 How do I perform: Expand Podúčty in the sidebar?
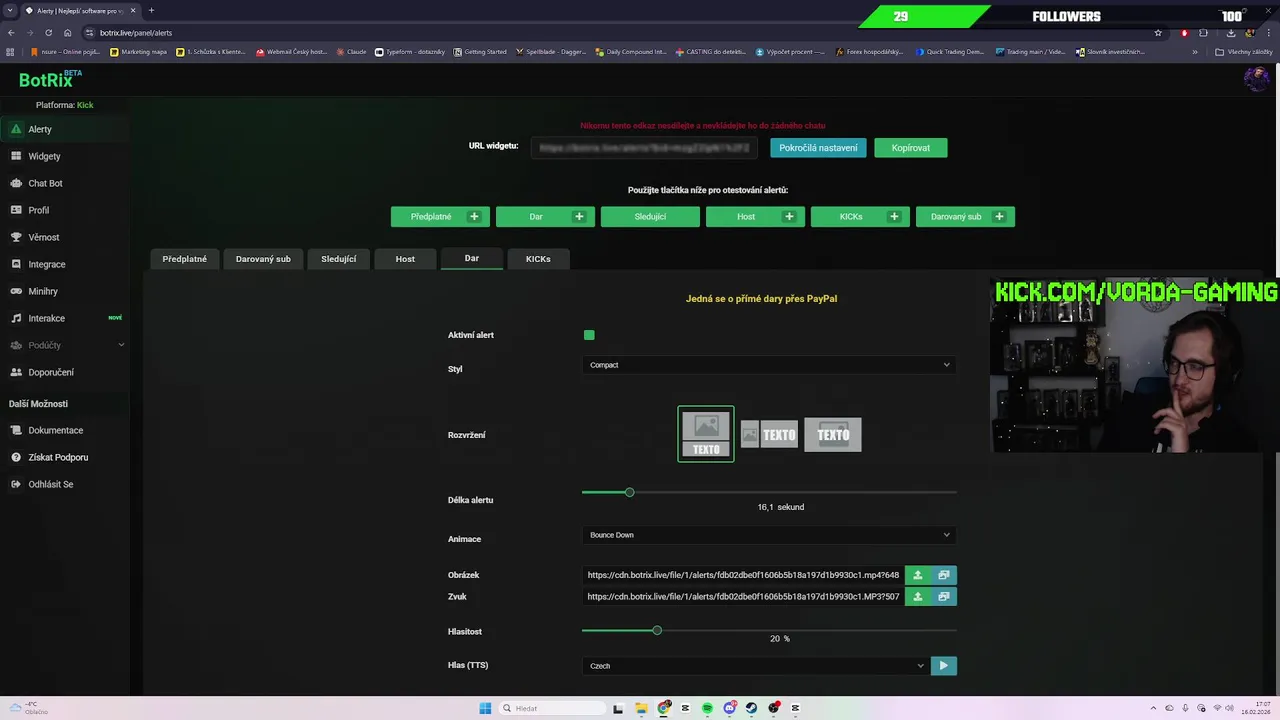coord(64,345)
